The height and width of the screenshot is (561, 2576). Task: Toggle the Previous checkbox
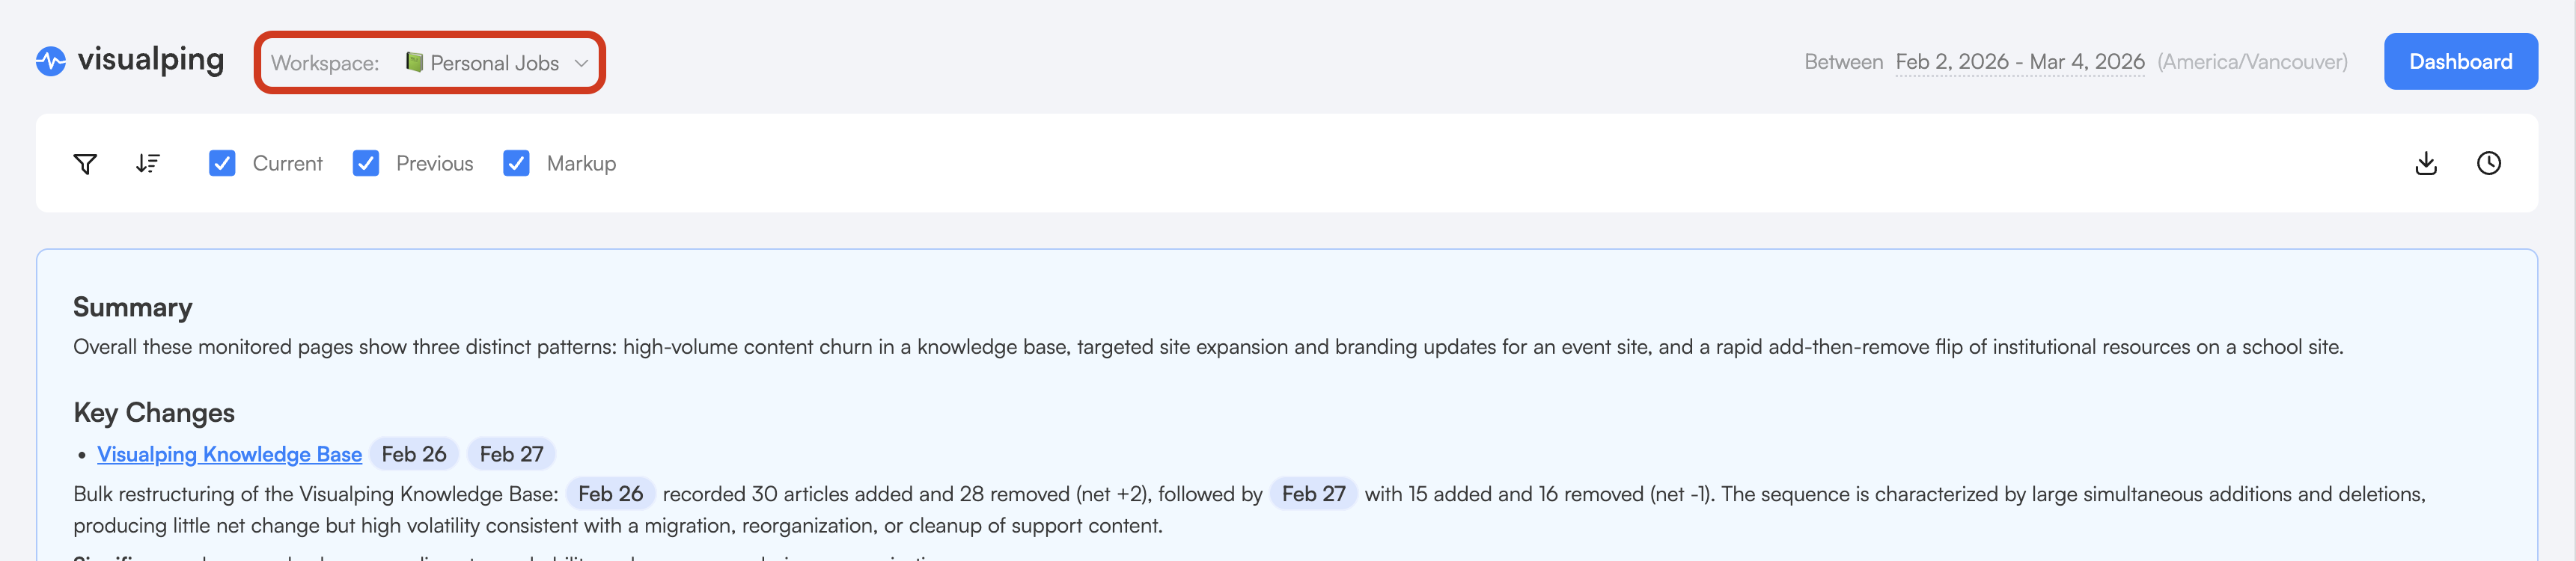pyautogui.click(x=366, y=164)
